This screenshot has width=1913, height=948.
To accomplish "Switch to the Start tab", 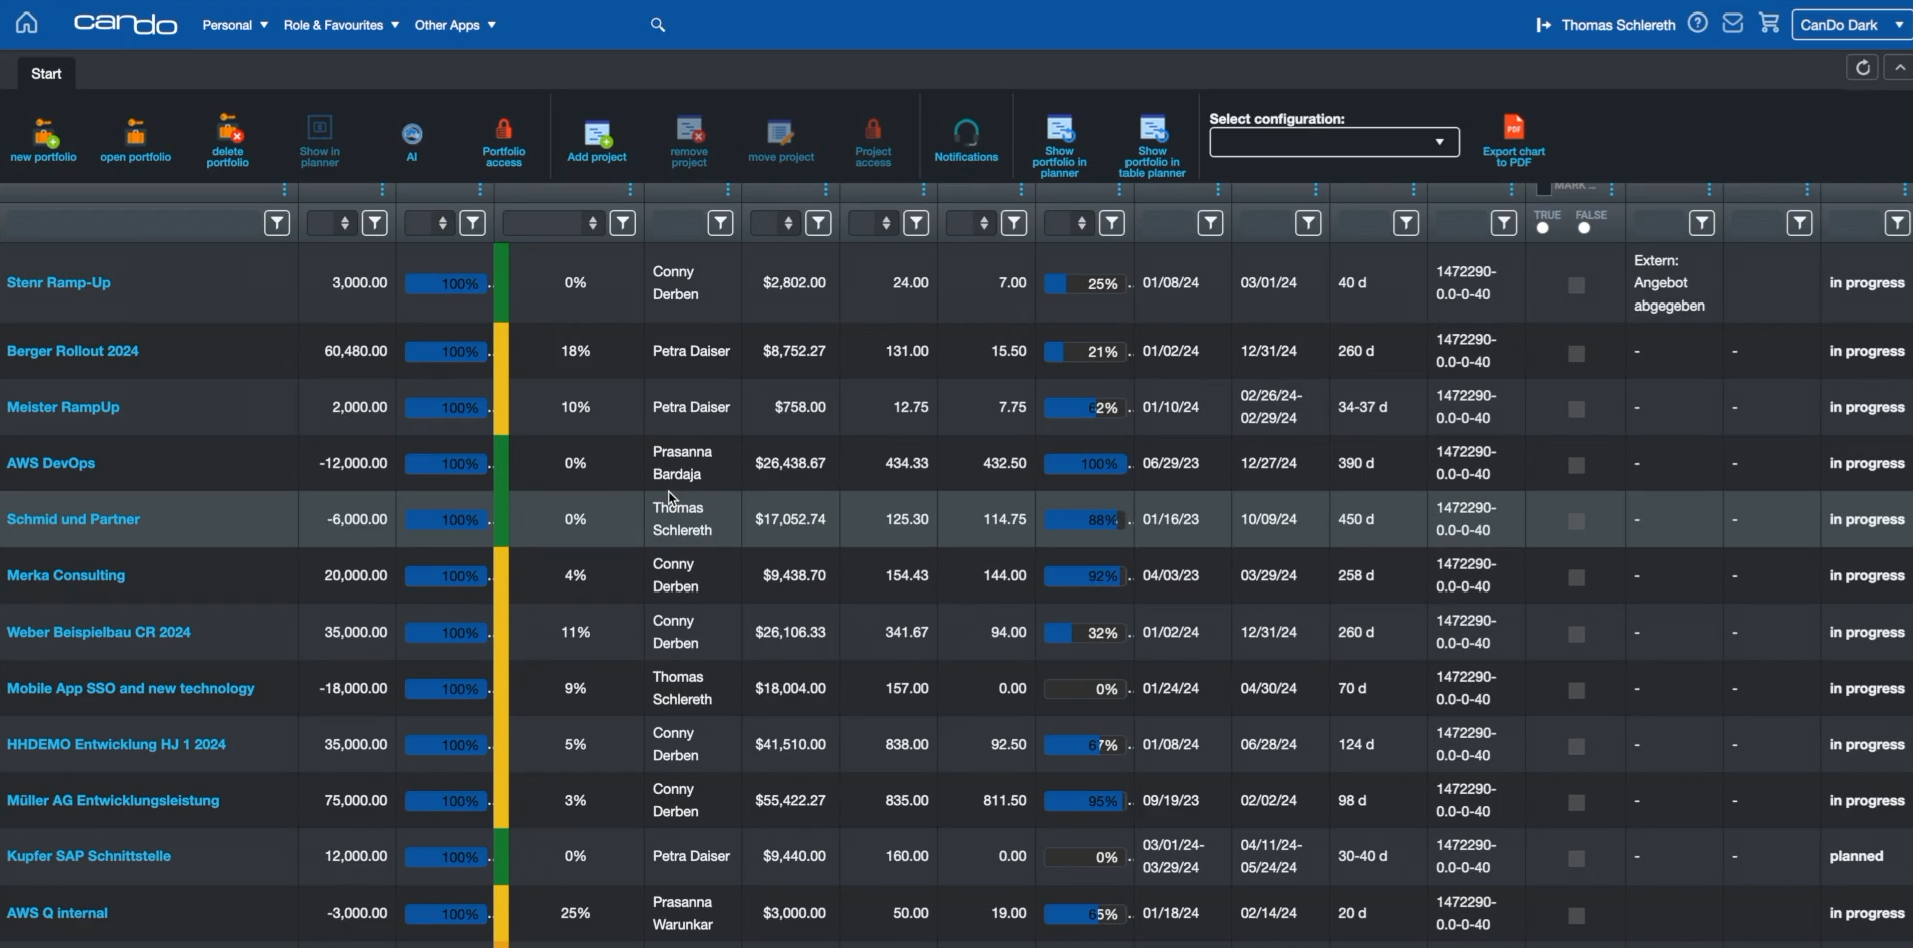I will (46, 74).
